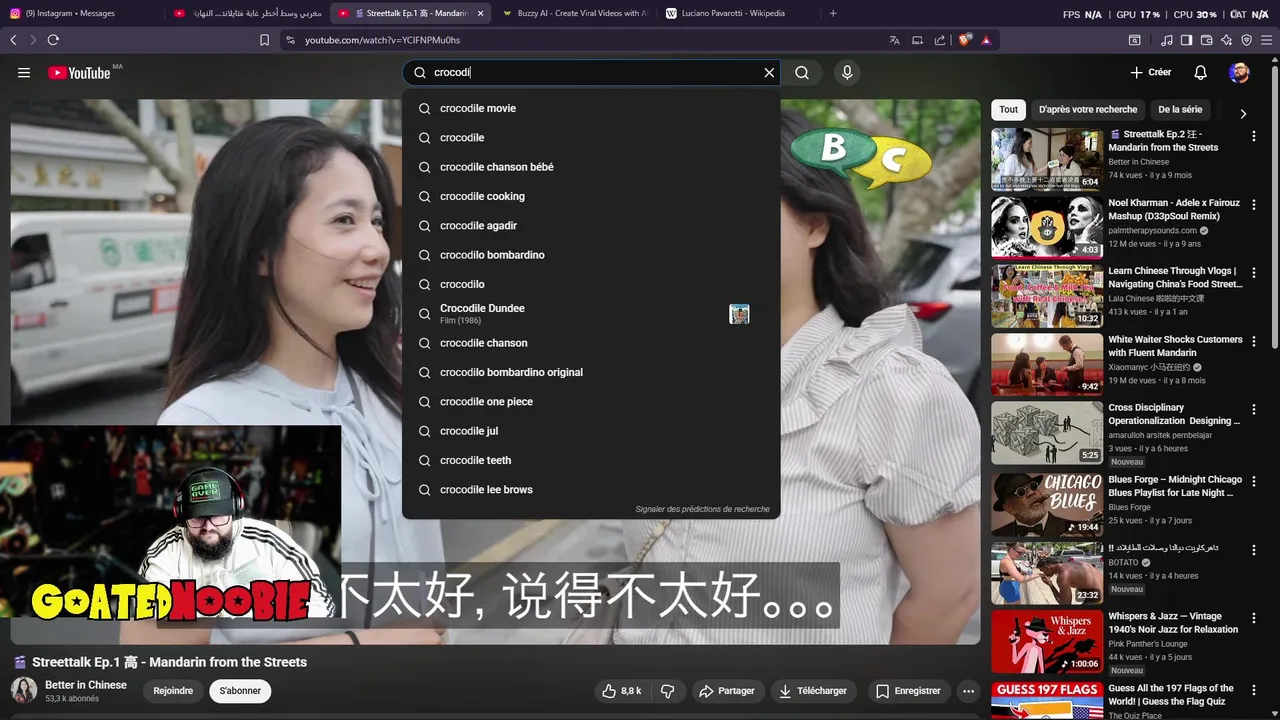Screen dimensions: 1280x720
Task: Open Blues Forge Midnight Chicago thumbnail
Action: click(x=1047, y=504)
